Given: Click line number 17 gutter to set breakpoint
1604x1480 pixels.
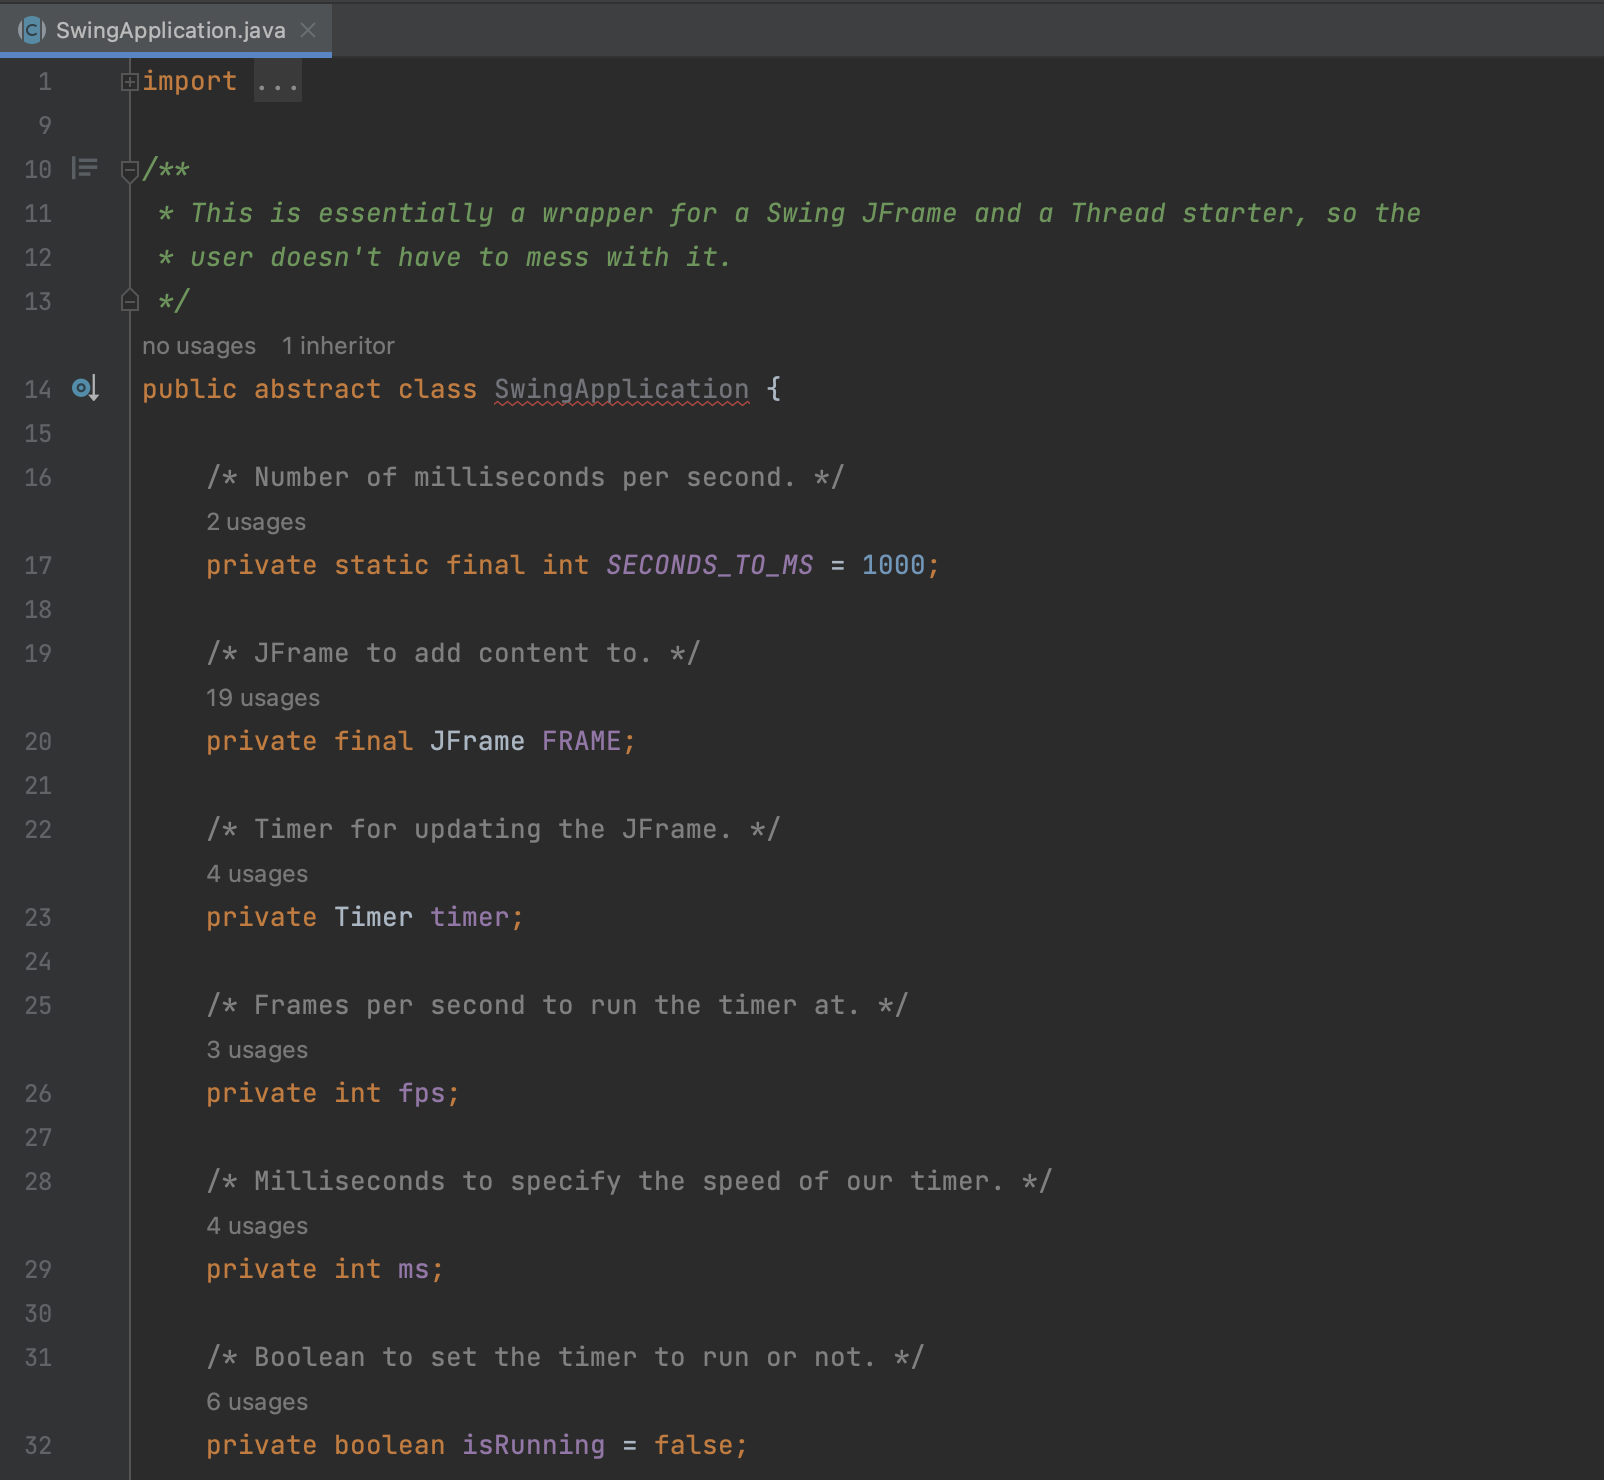Looking at the screenshot, I should point(38,565).
